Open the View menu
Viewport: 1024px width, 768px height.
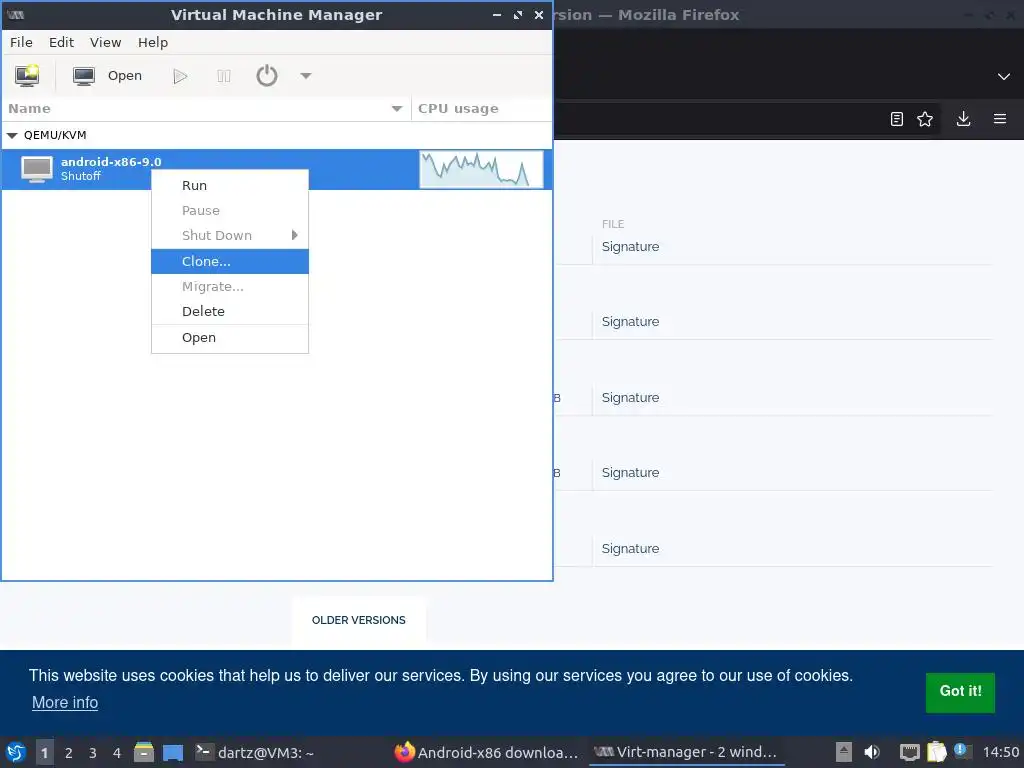tap(105, 42)
